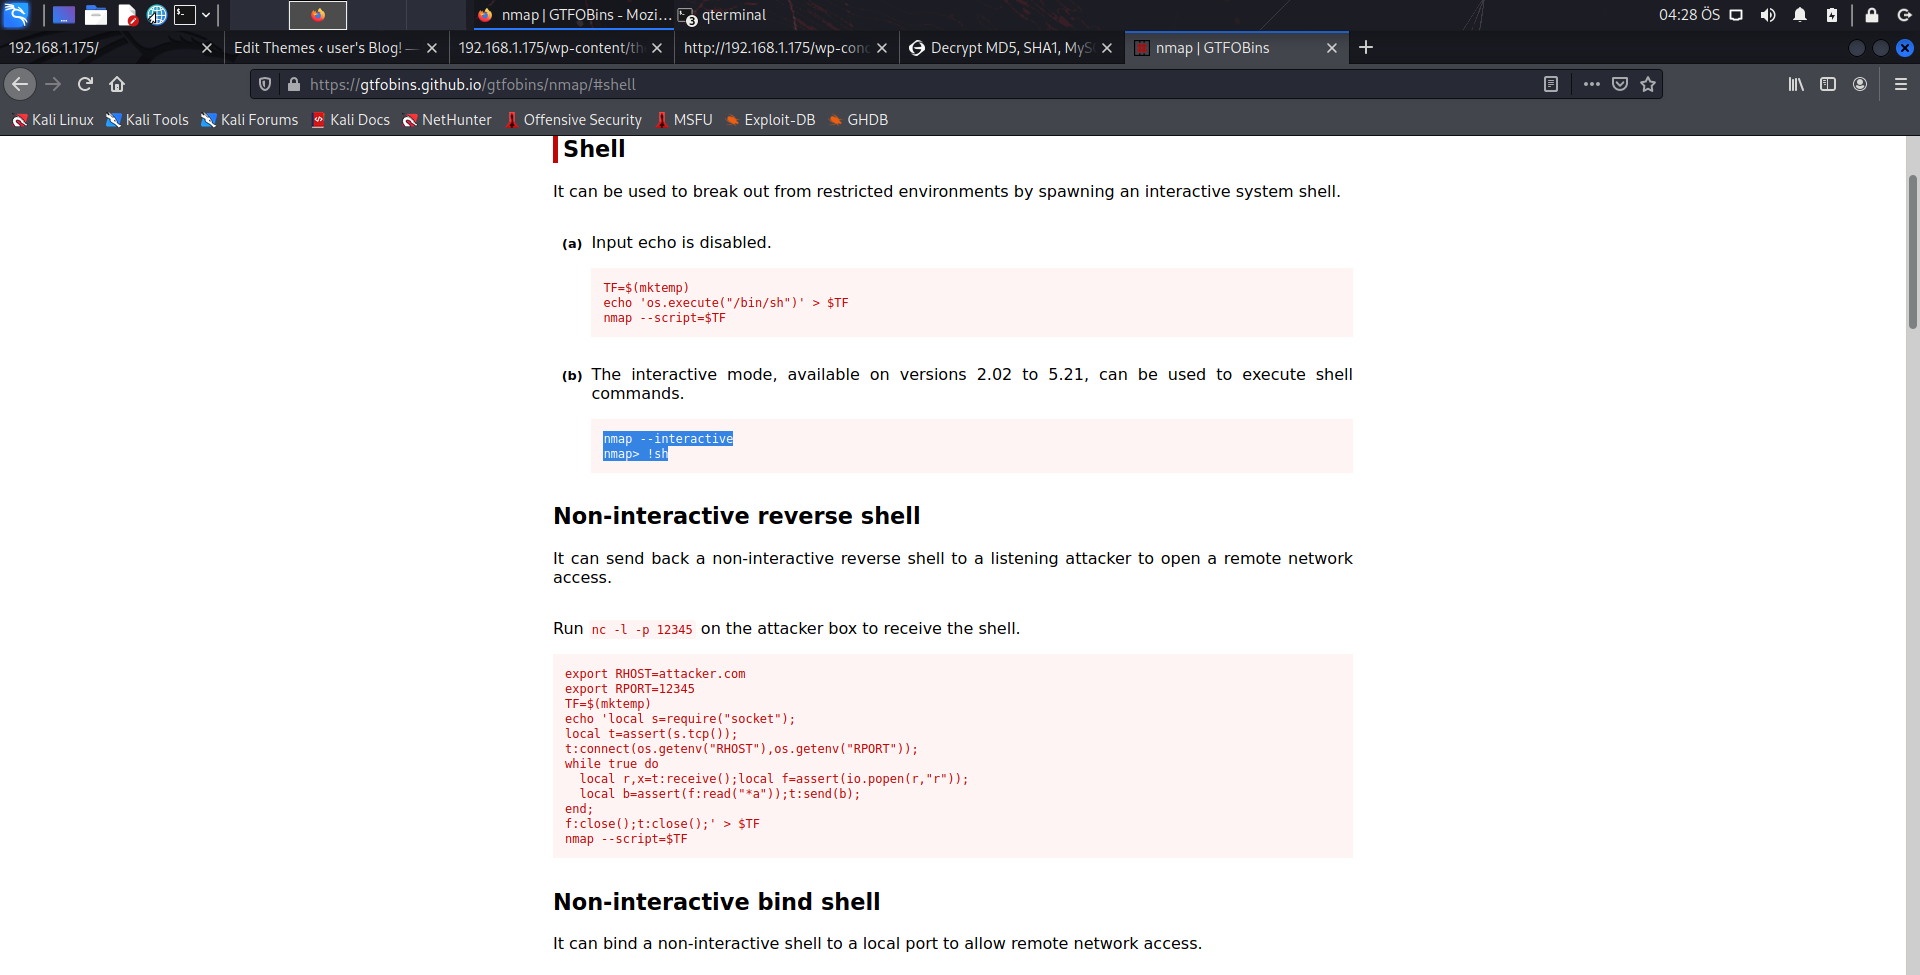
Task: Open the Library history and bookmarks menu
Action: click(1796, 84)
